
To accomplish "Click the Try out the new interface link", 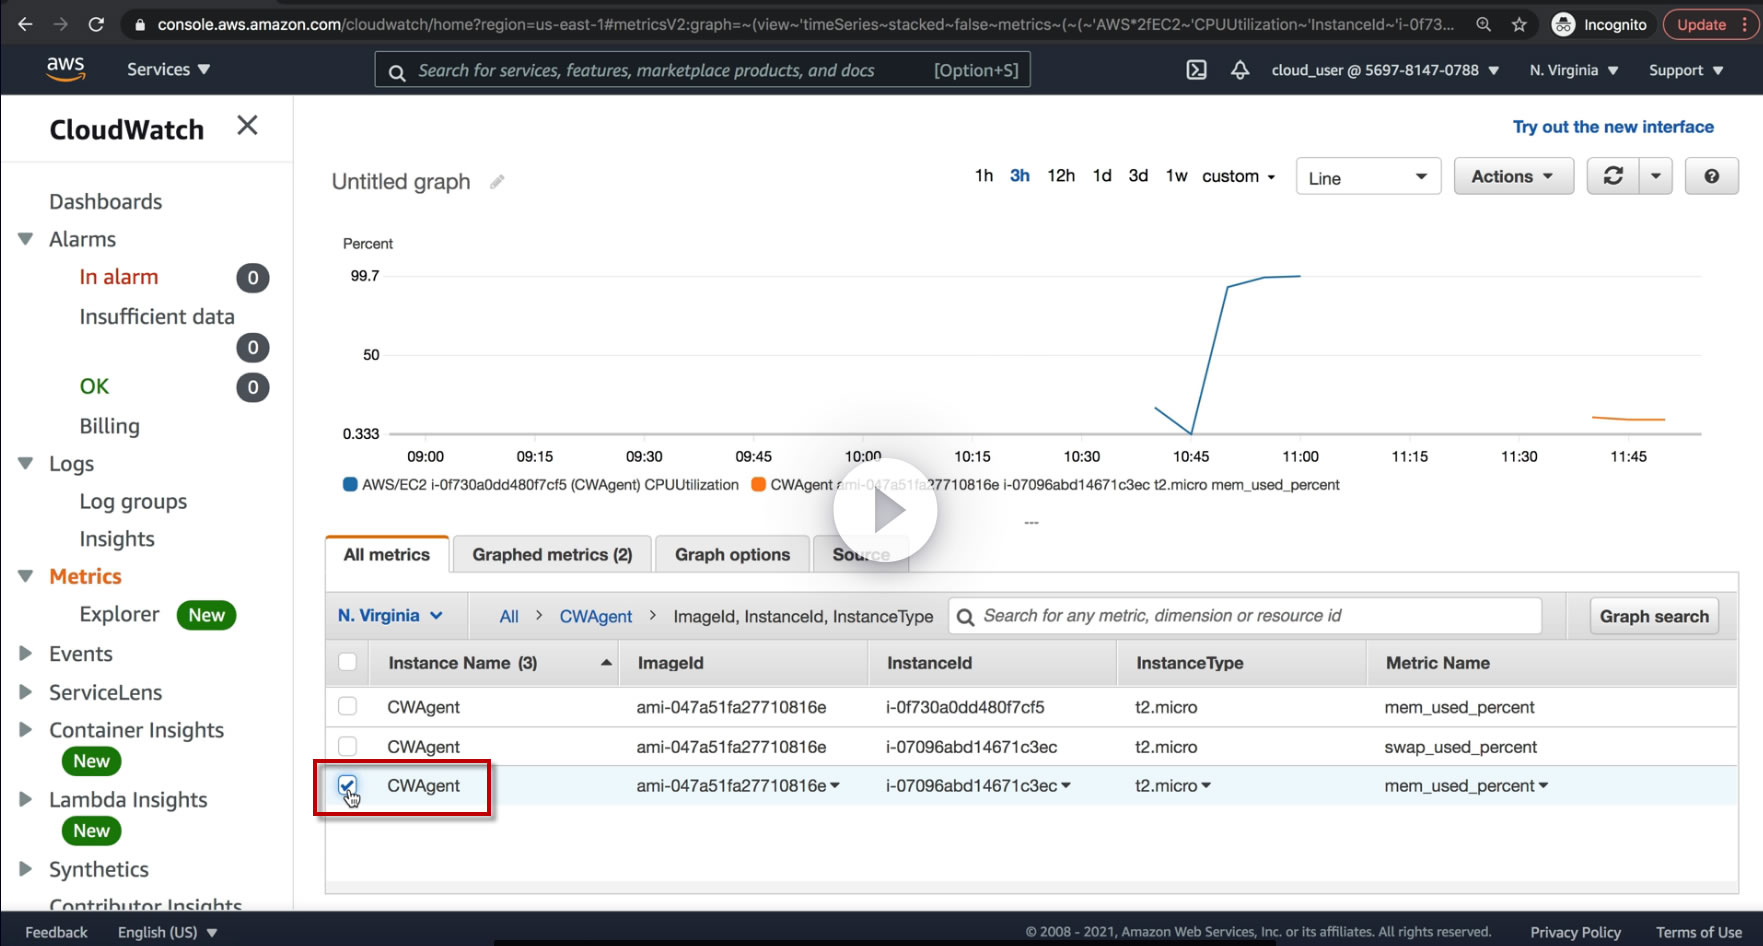I will pos(1612,127).
